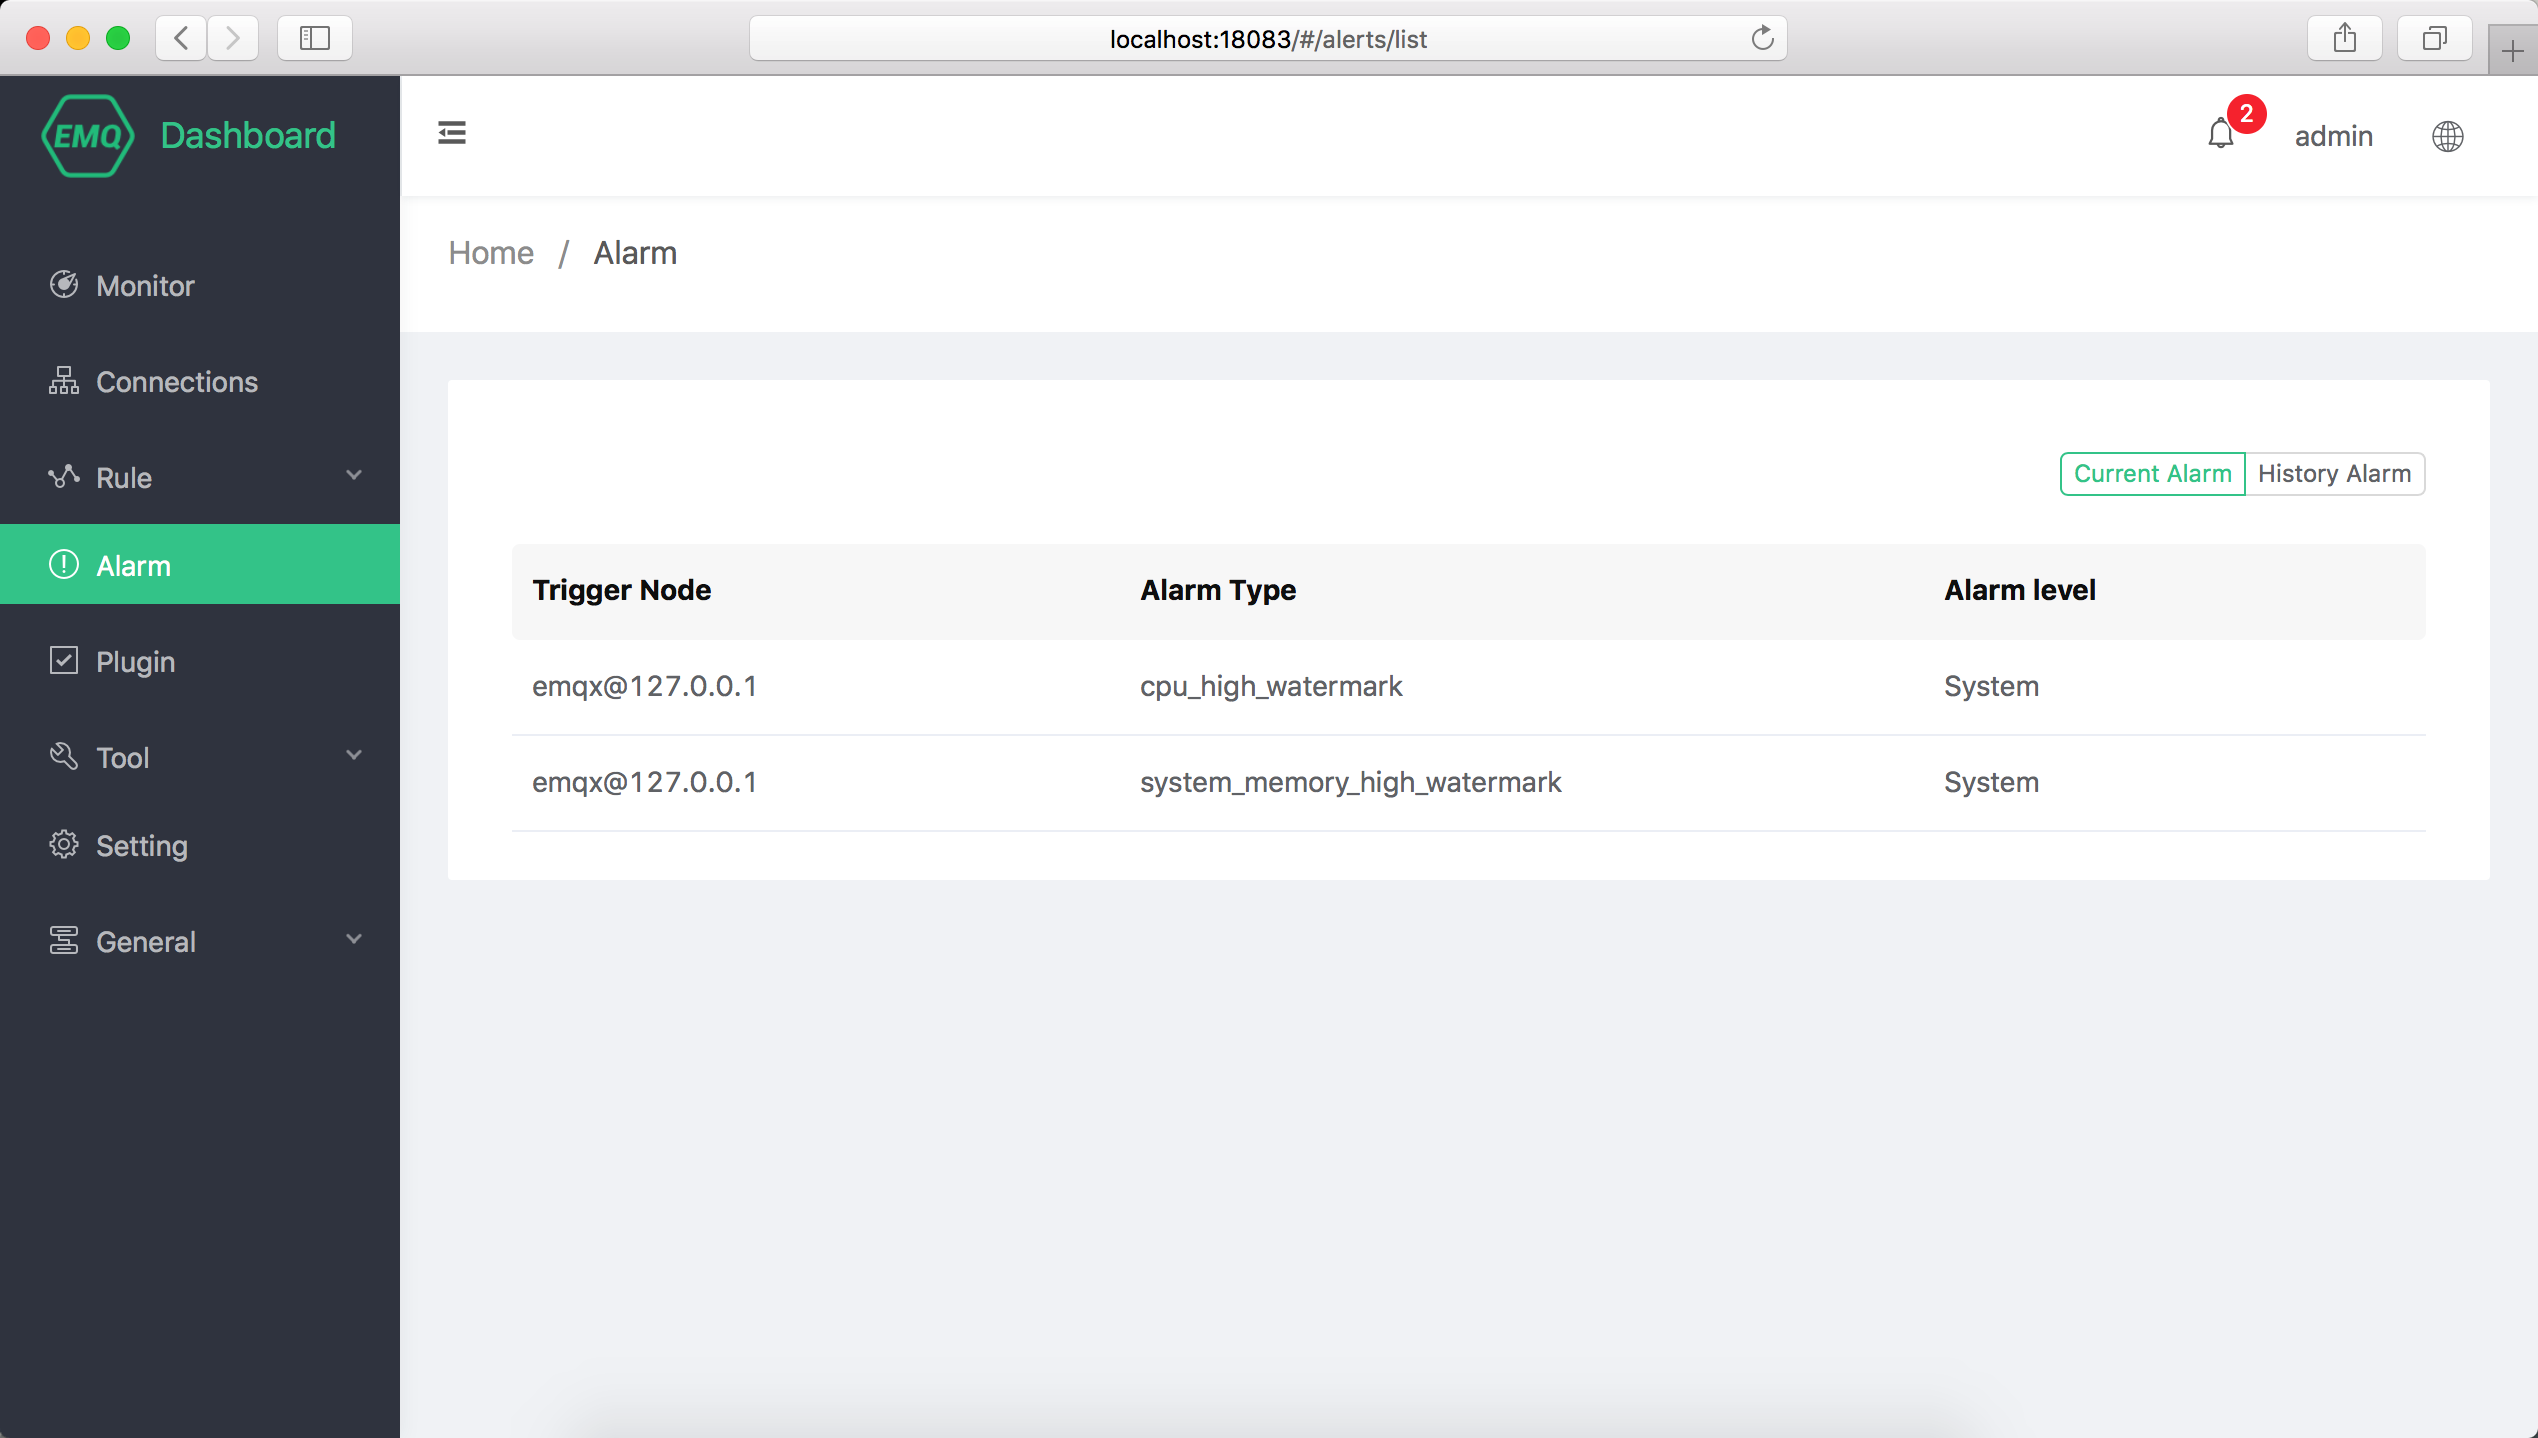2538x1438 pixels.
Task: Click the Alarm level column header
Action: (x=2019, y=590)
